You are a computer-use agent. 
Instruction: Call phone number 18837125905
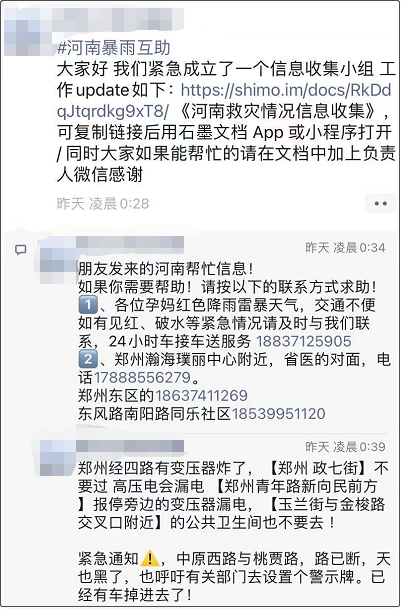click(x=303, y=341)
